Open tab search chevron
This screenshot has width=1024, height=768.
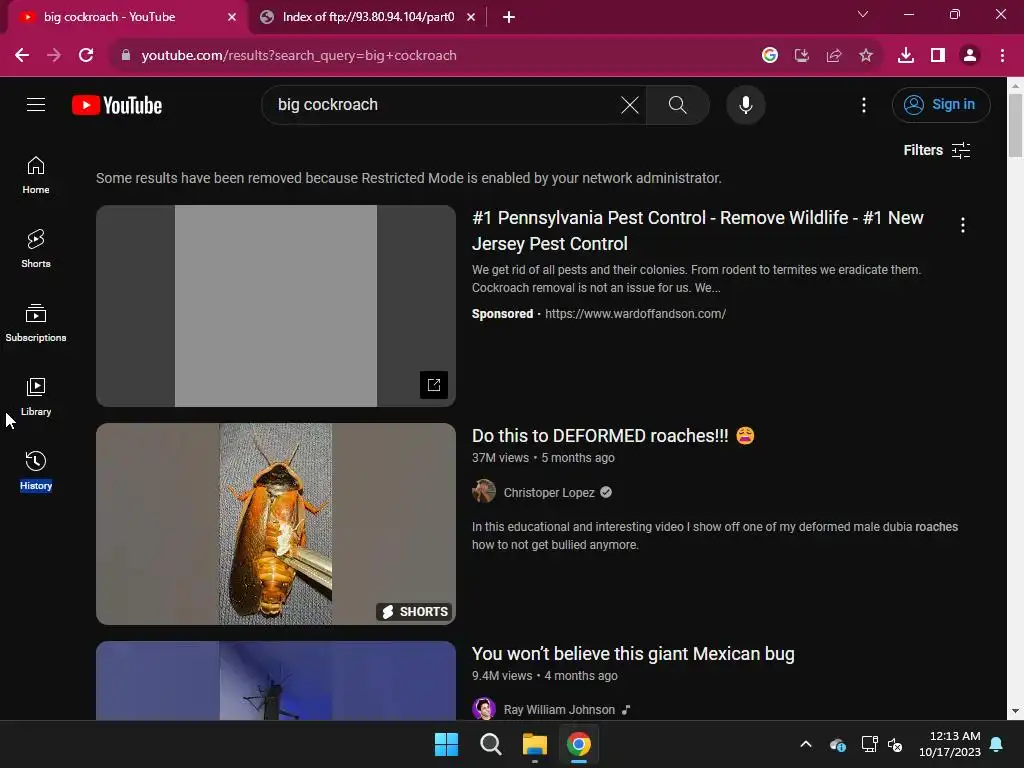[x=863, y=14]
